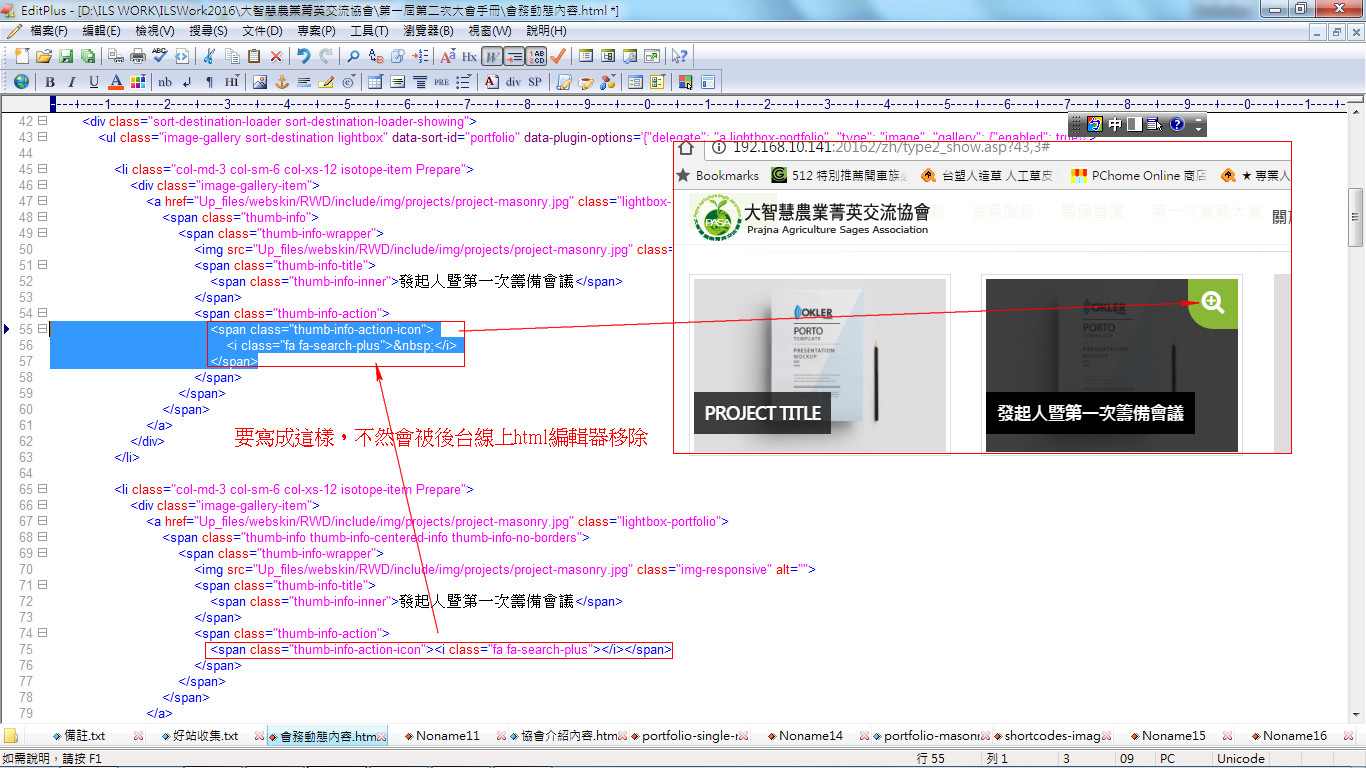Select the Save All icon
1366x768 pixels.
[x=87, y=57]
